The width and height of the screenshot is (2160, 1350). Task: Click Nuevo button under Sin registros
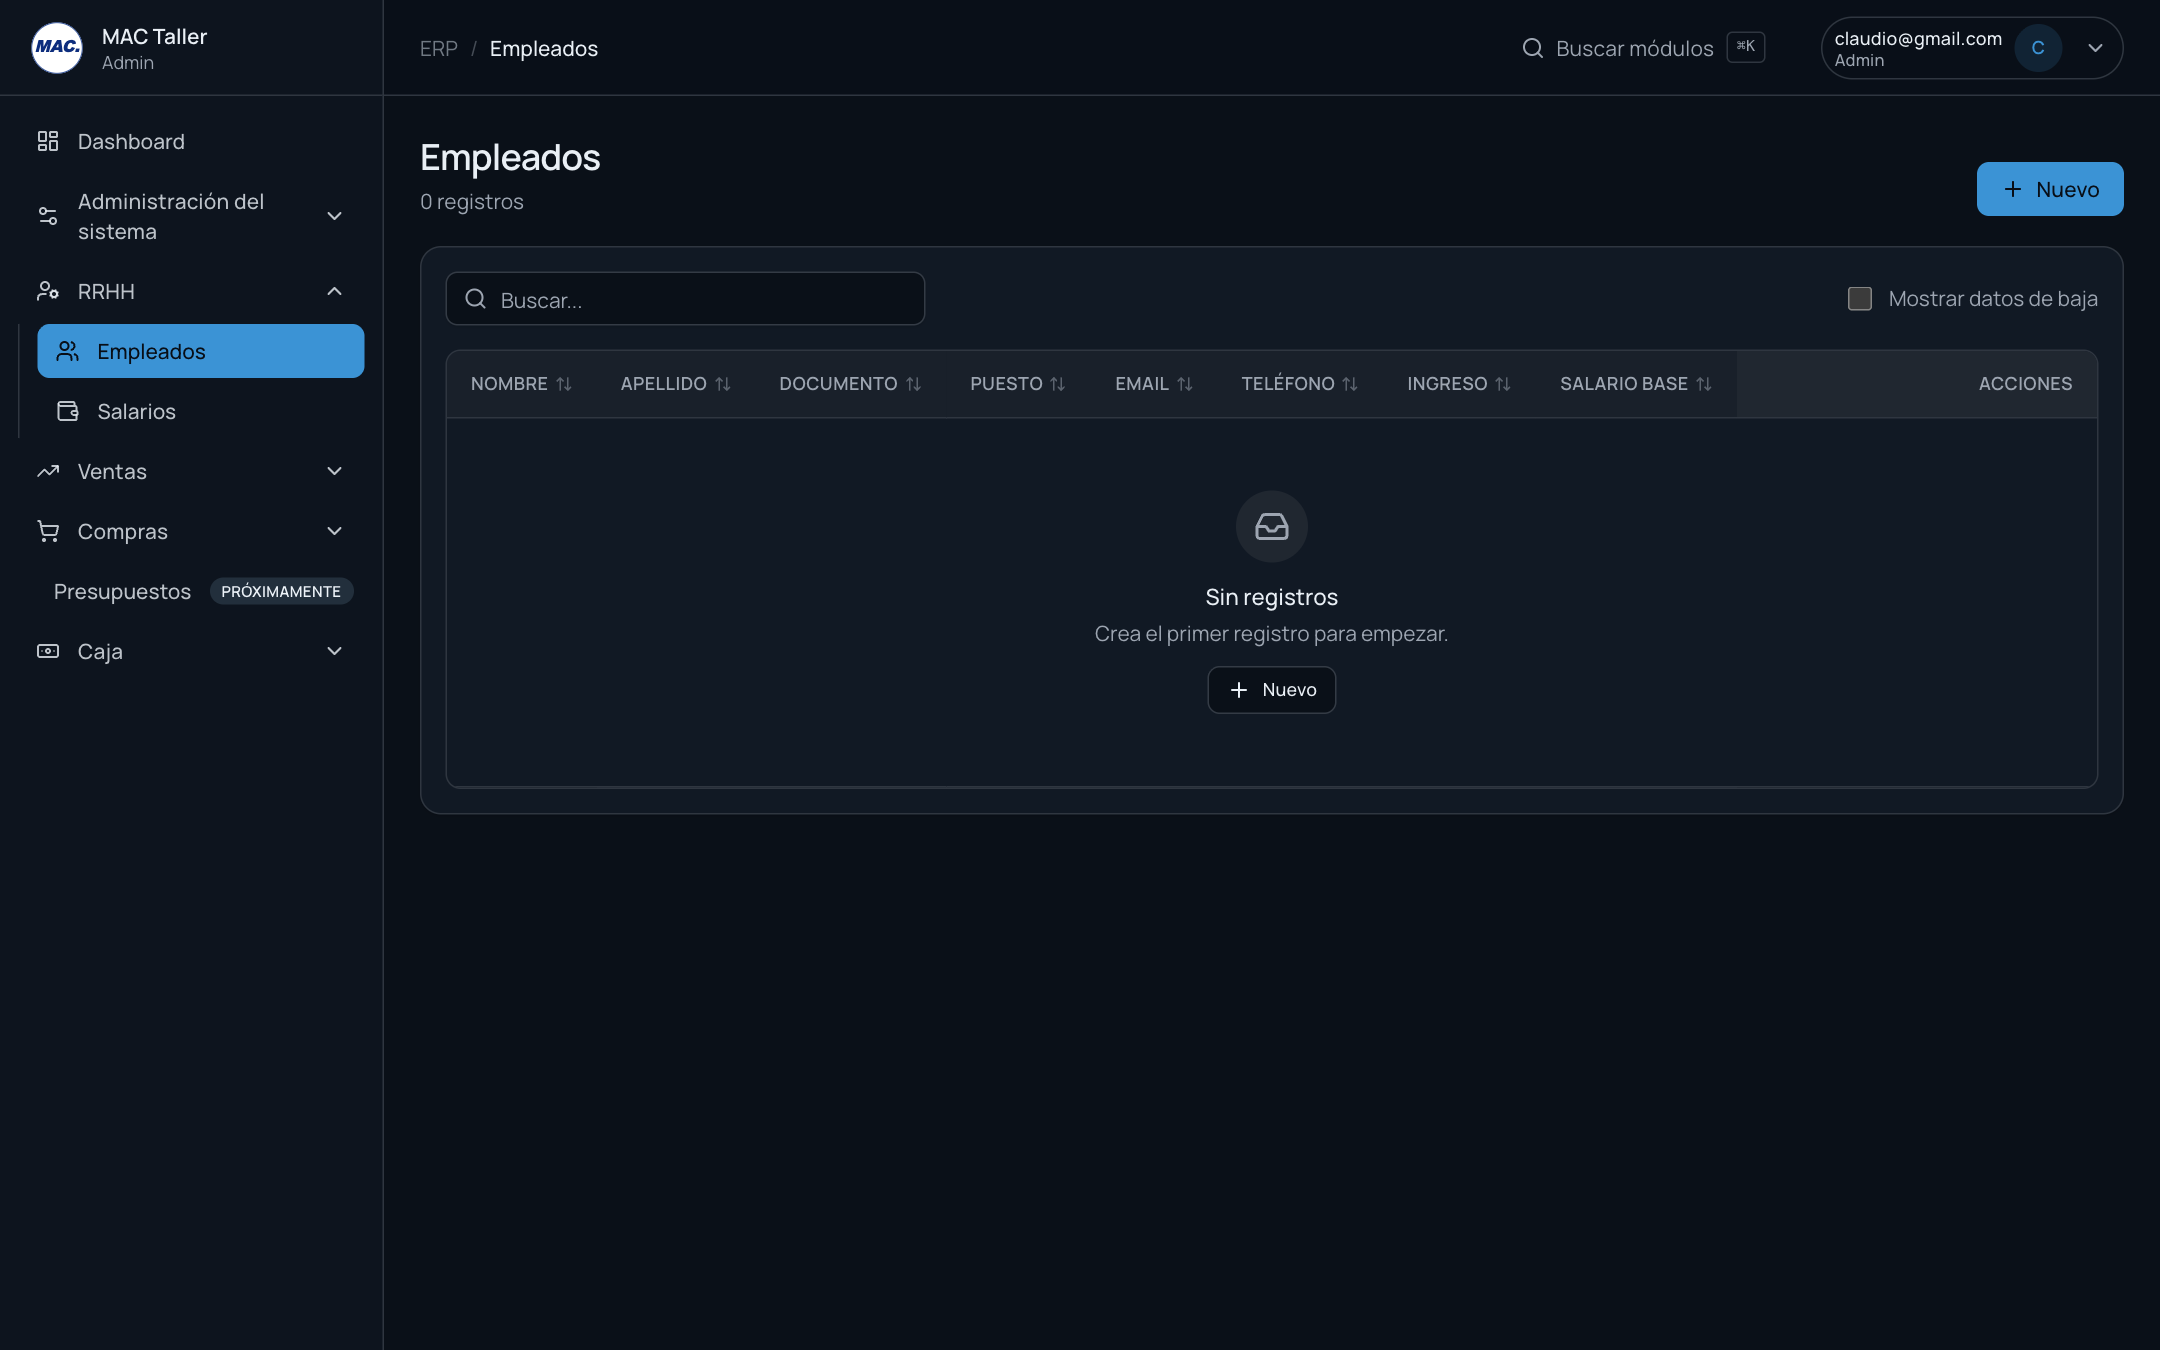point(1272,690)
